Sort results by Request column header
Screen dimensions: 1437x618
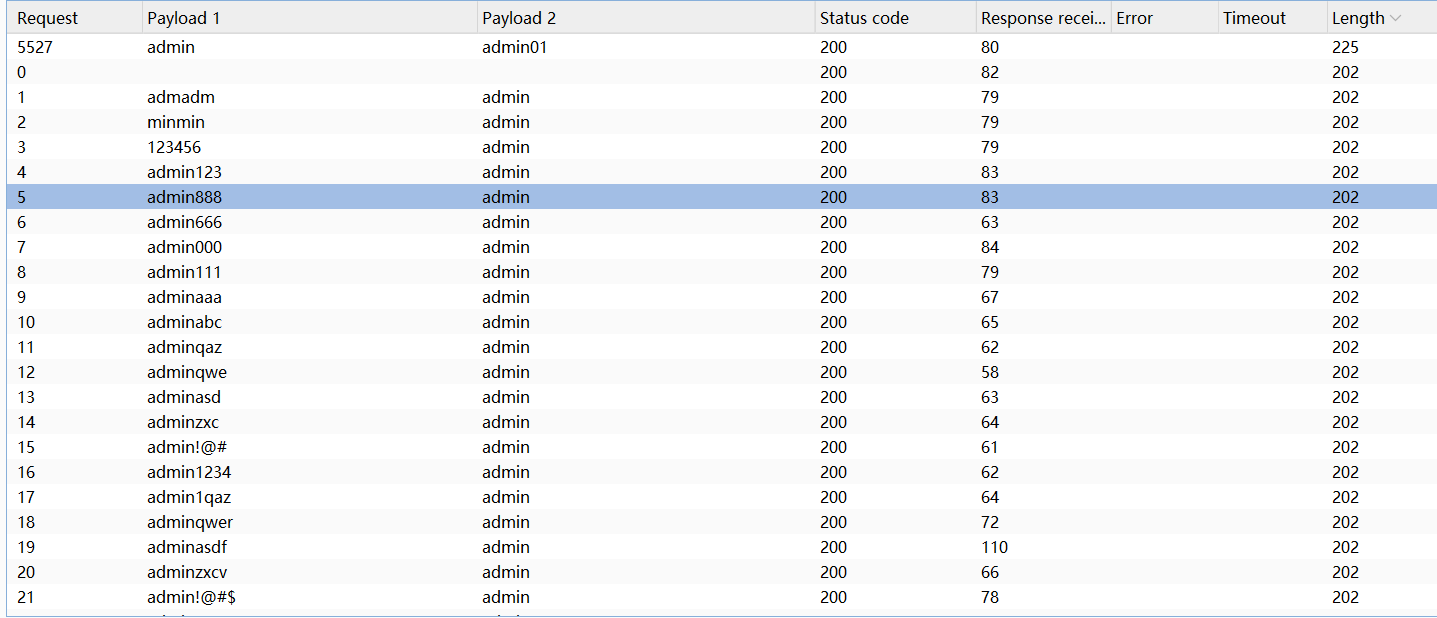[x=47, y=18]
